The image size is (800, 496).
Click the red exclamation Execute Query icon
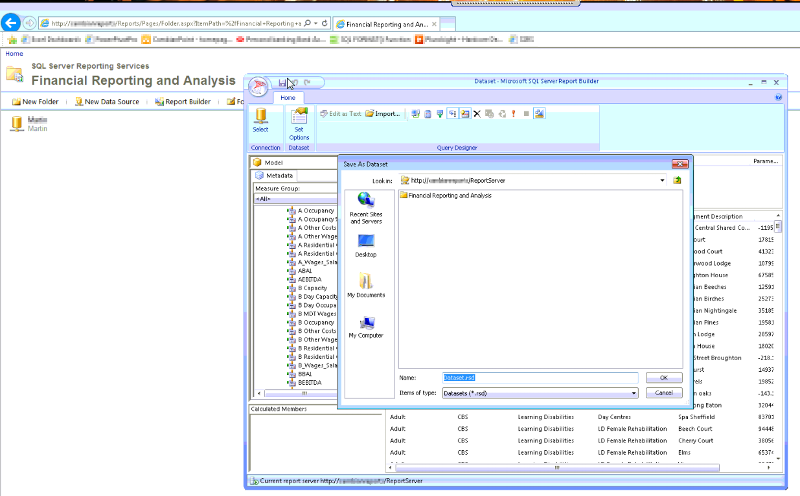514,114
